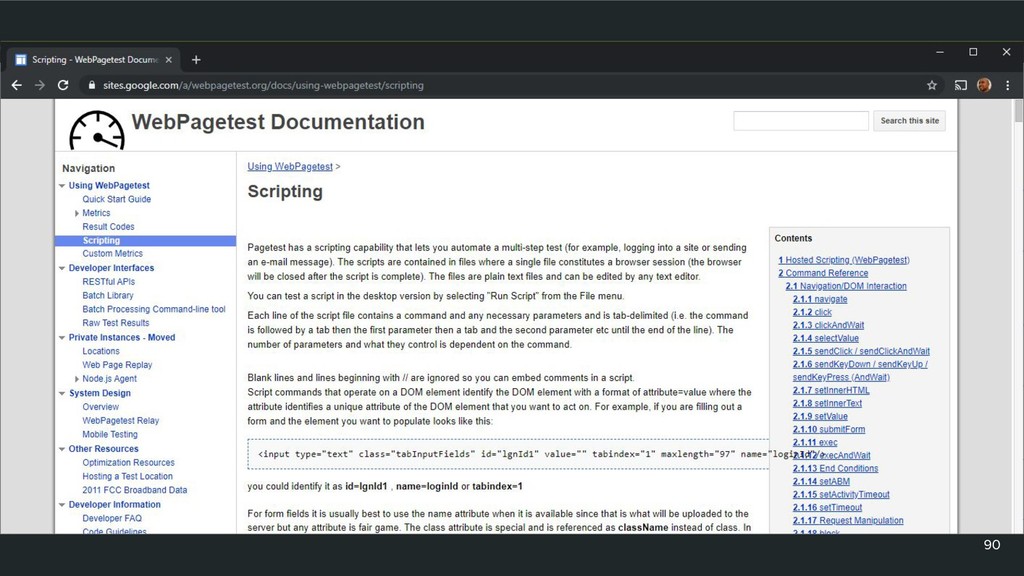
Task: Select the Scripting - WebPagetest browser tab
Action: point(93,59)
